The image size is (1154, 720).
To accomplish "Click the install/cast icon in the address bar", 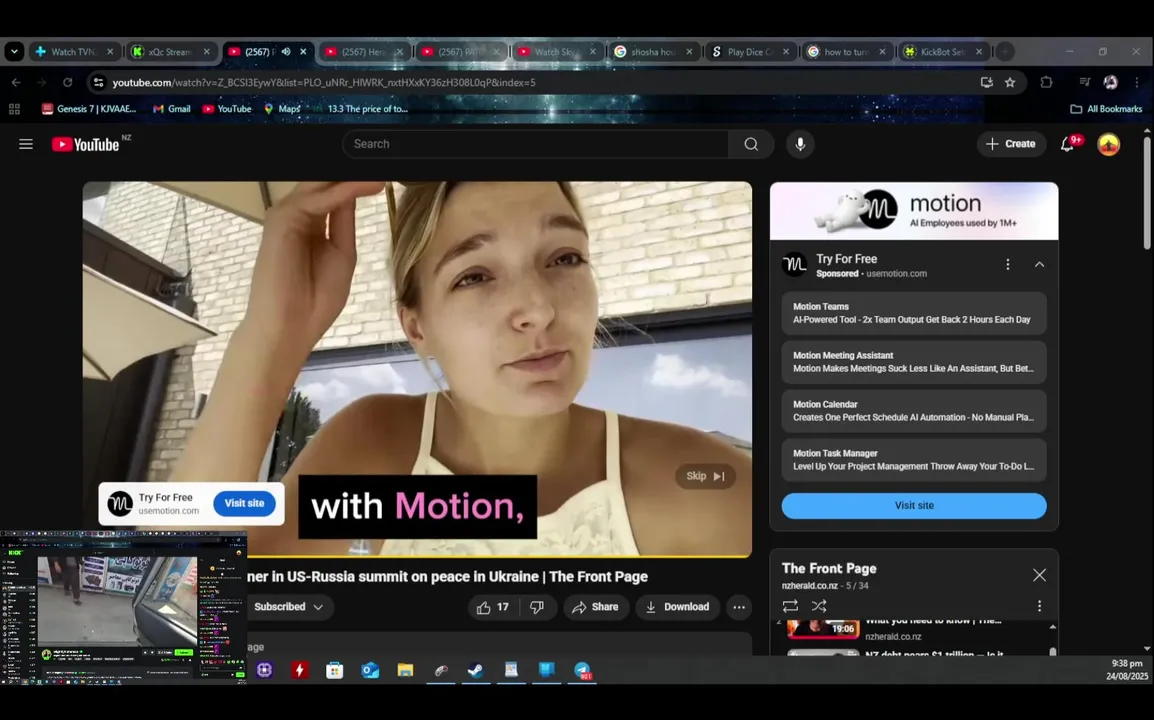I will [986, 82].
